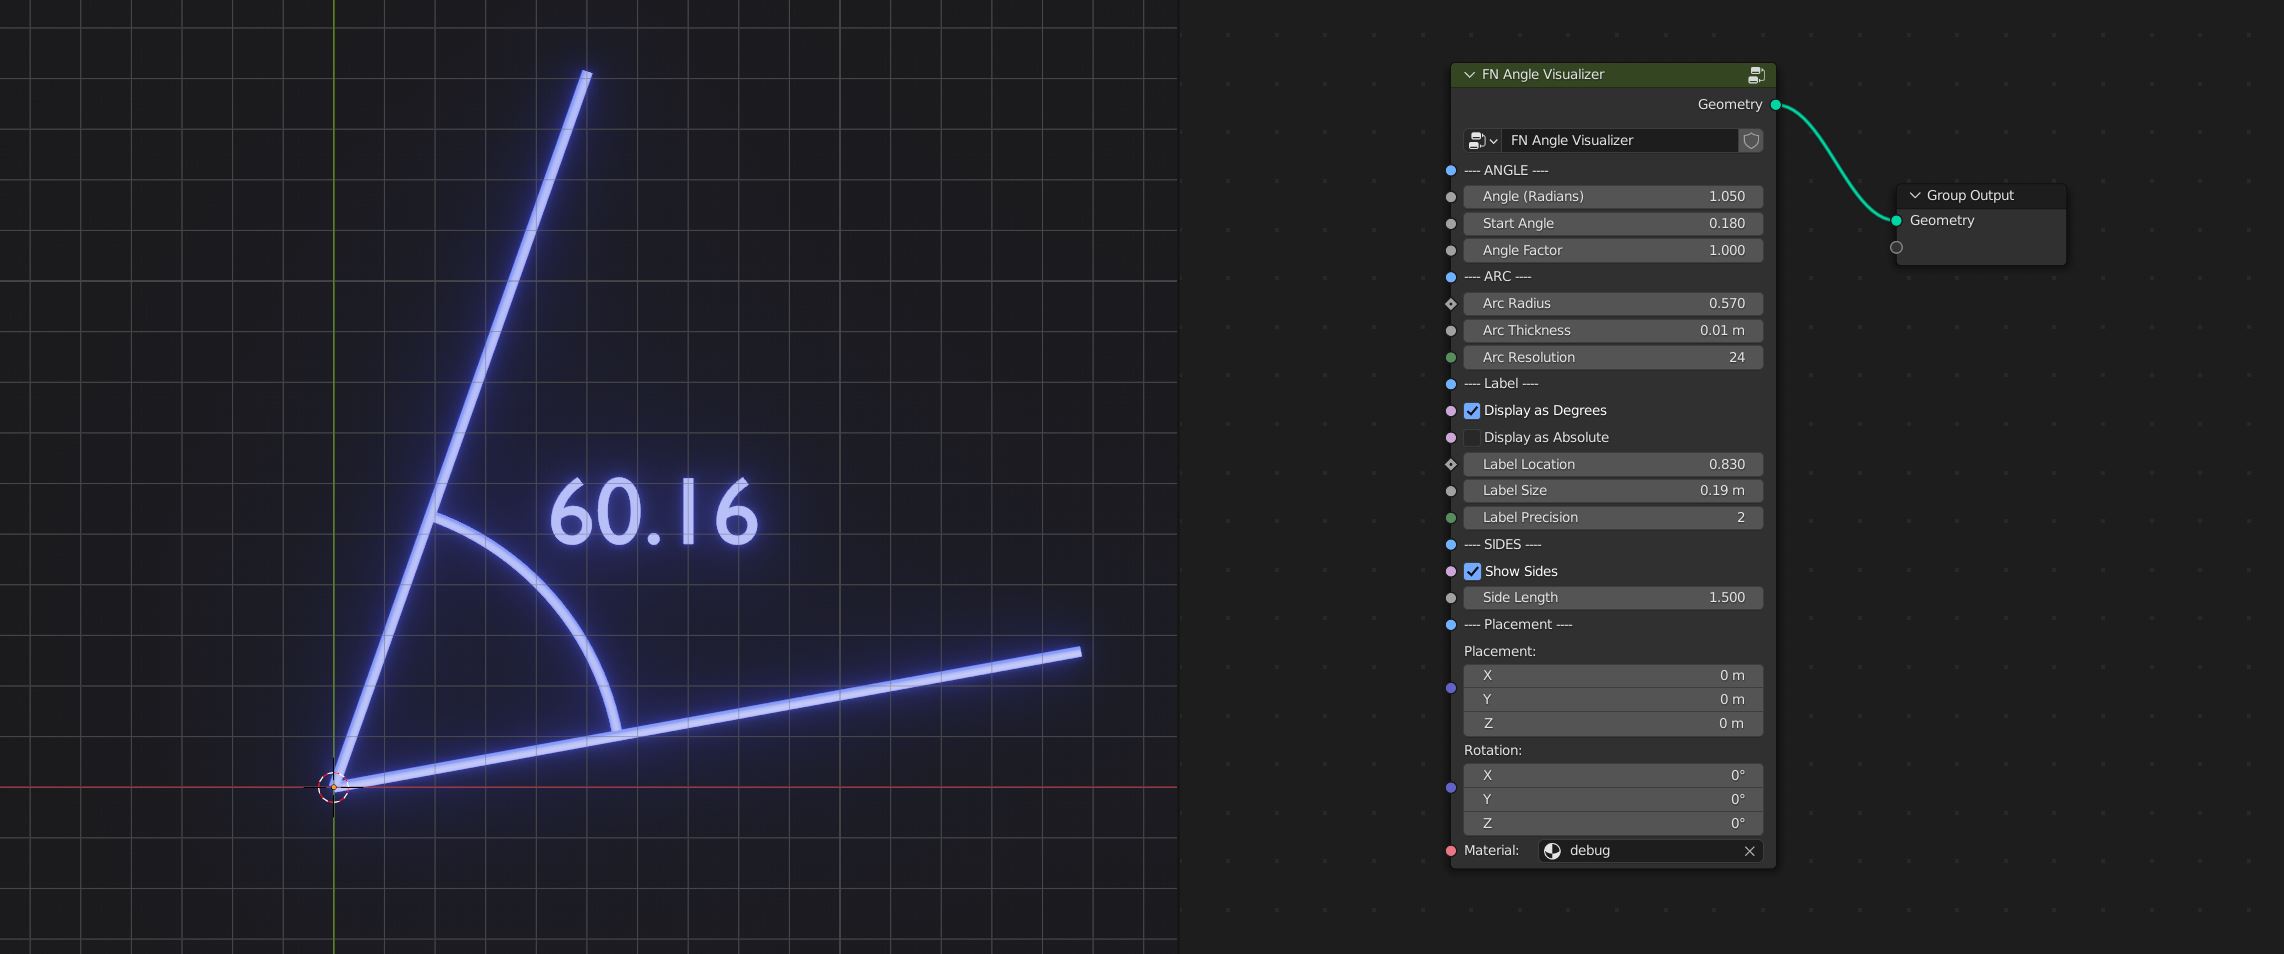
Task: Collapse the FN Angle Visualizer node
Action: tap(1469, 75)
